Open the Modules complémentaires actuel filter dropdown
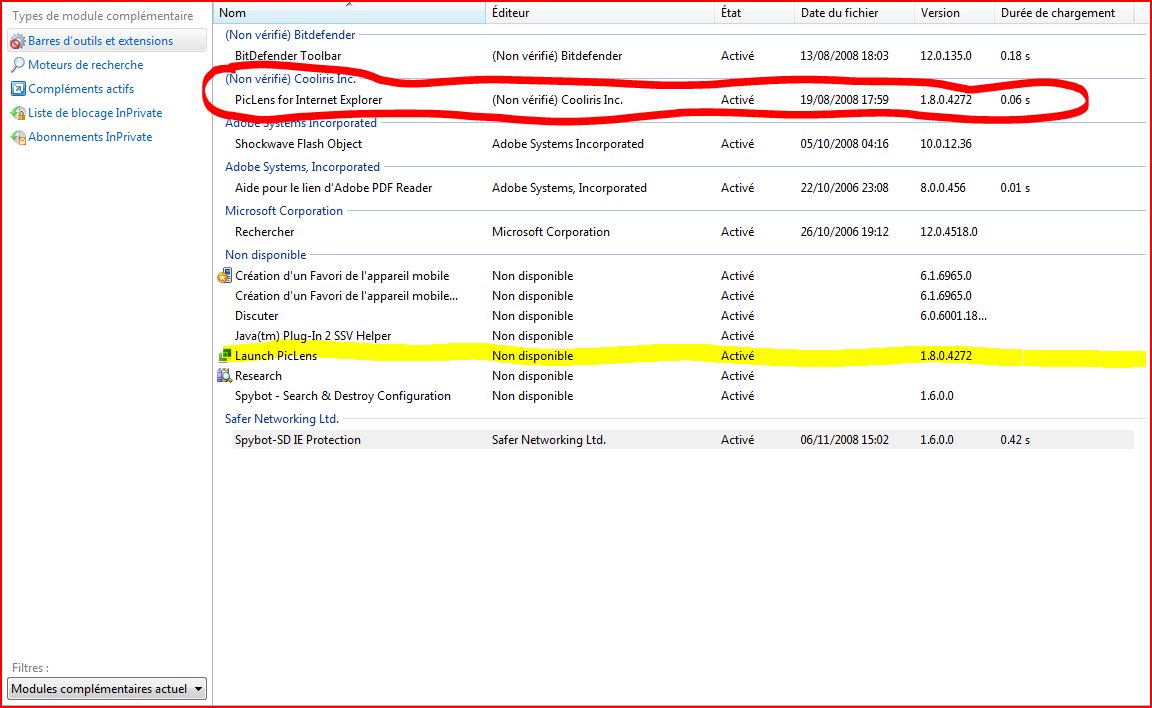1152x708 pixels. (x=107, y=689)
